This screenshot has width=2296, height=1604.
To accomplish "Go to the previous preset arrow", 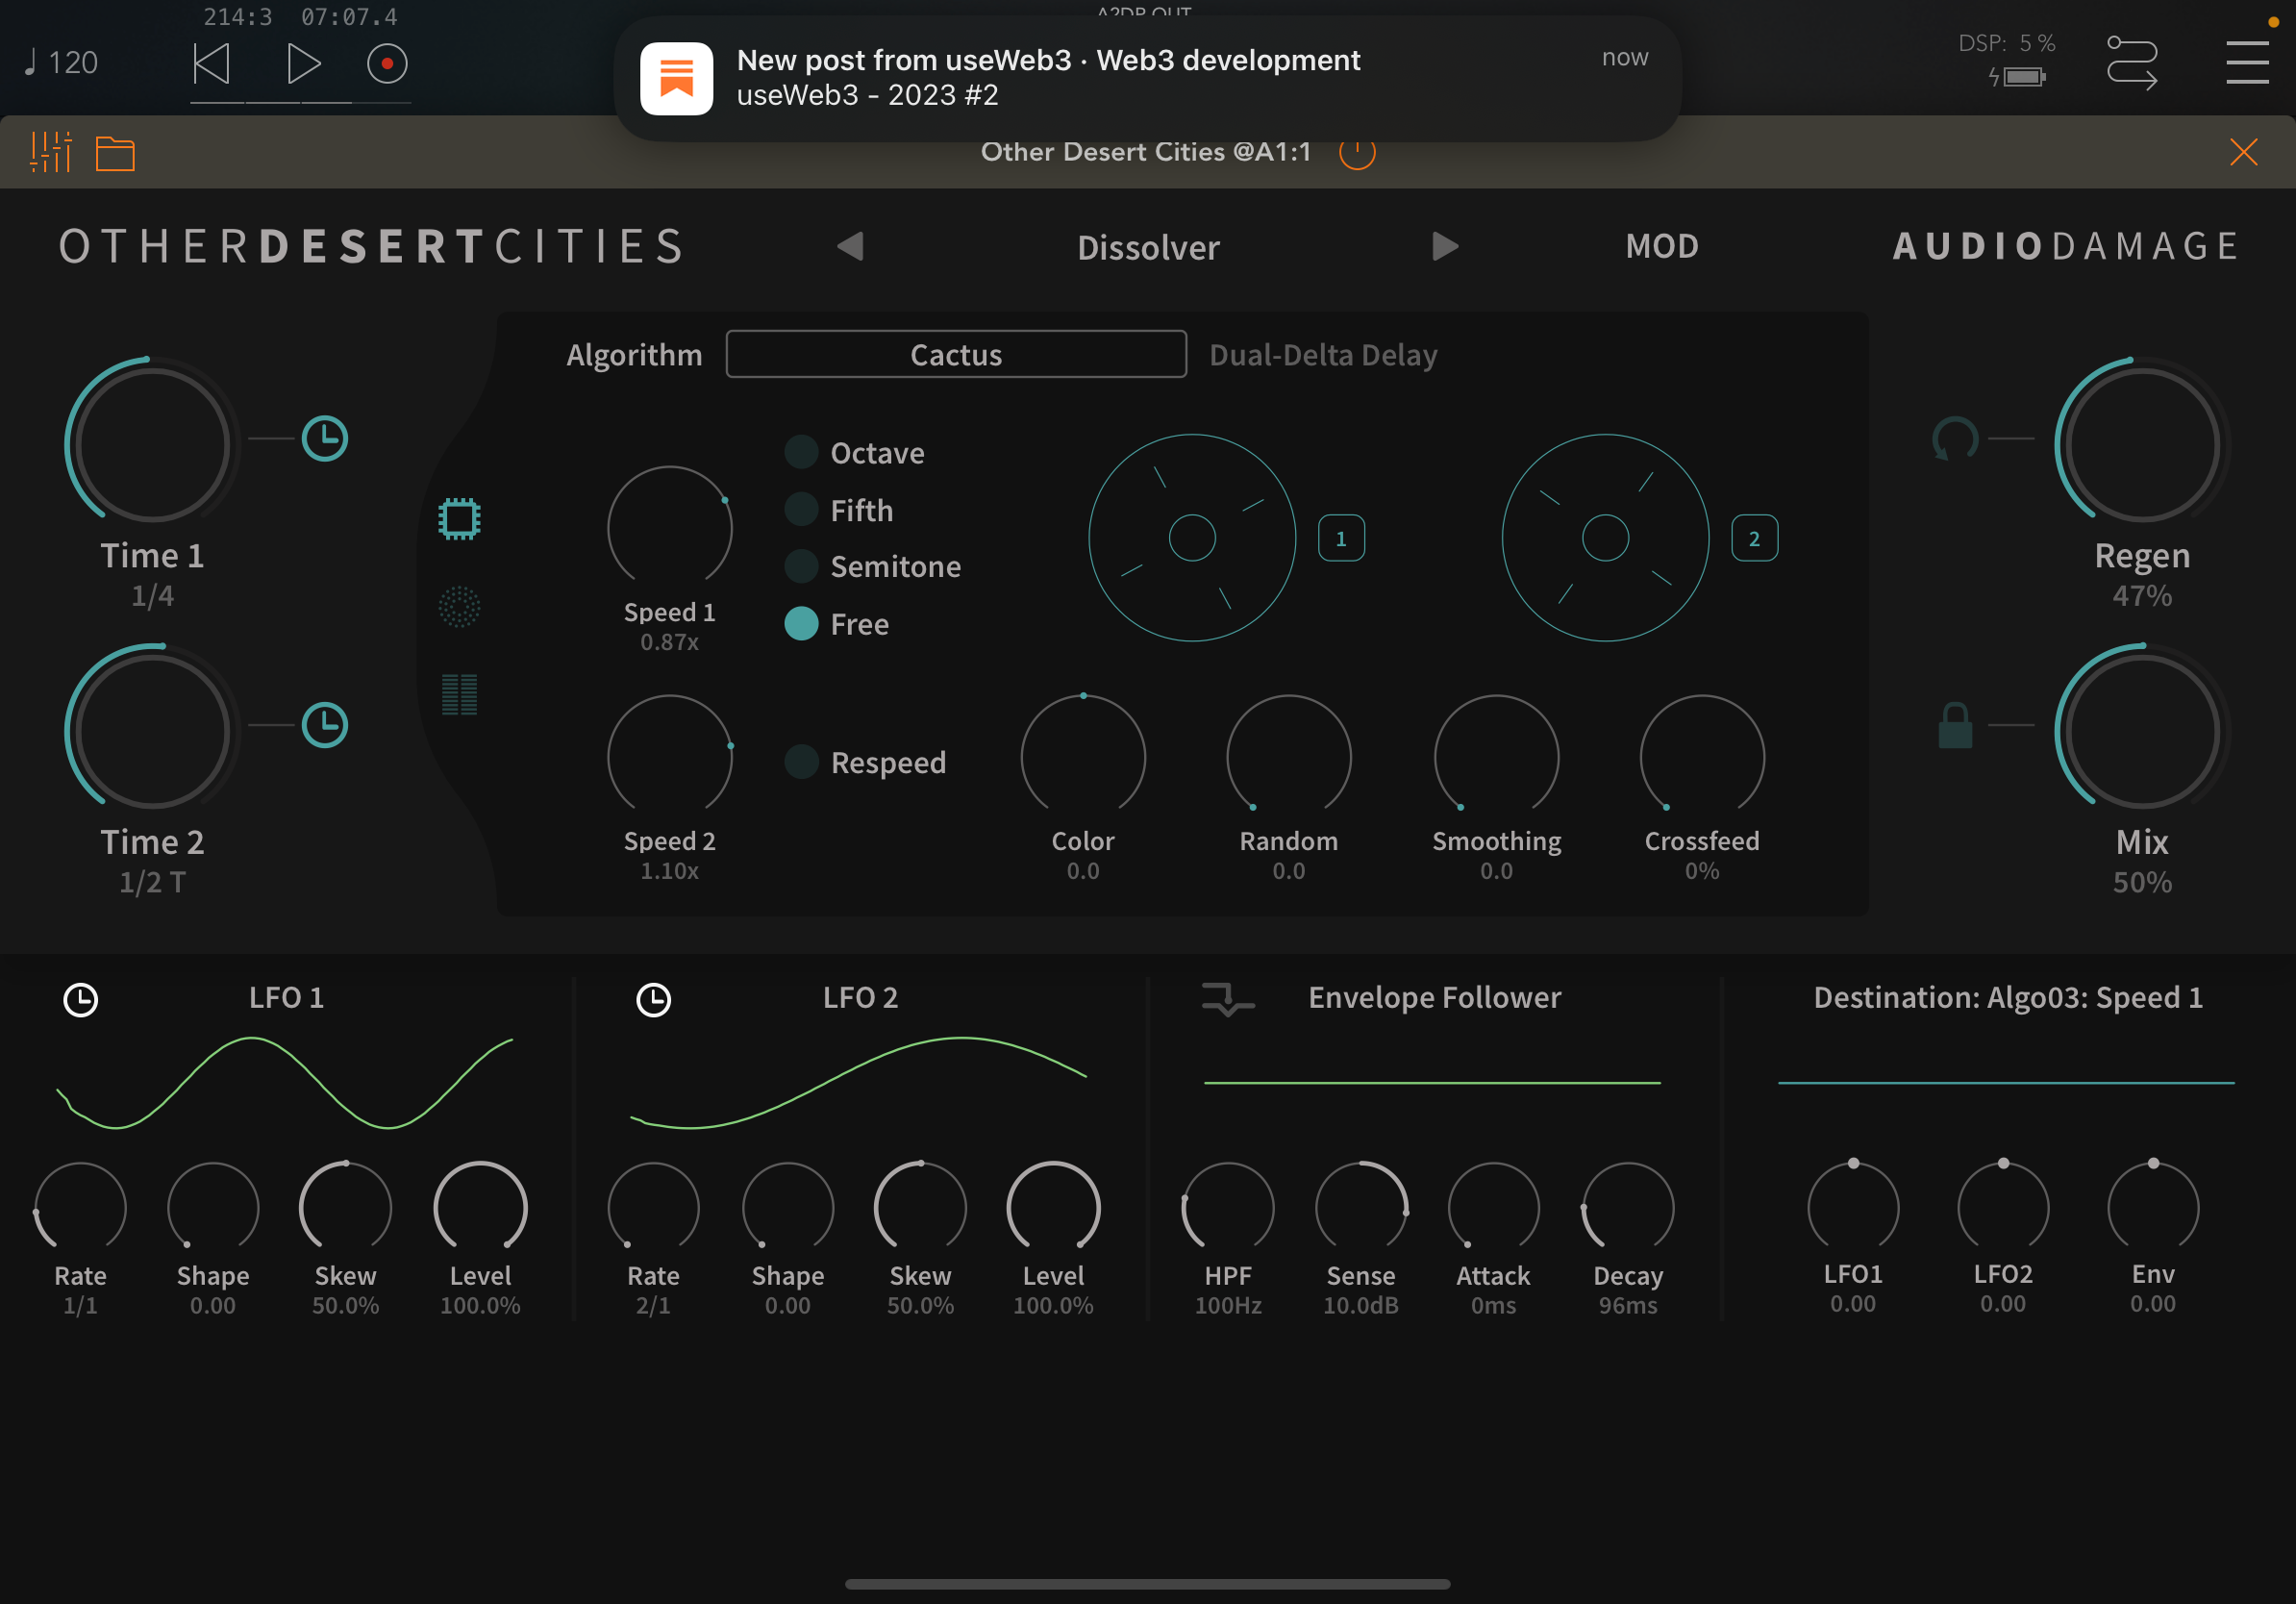I will click(x=850, y=246).
